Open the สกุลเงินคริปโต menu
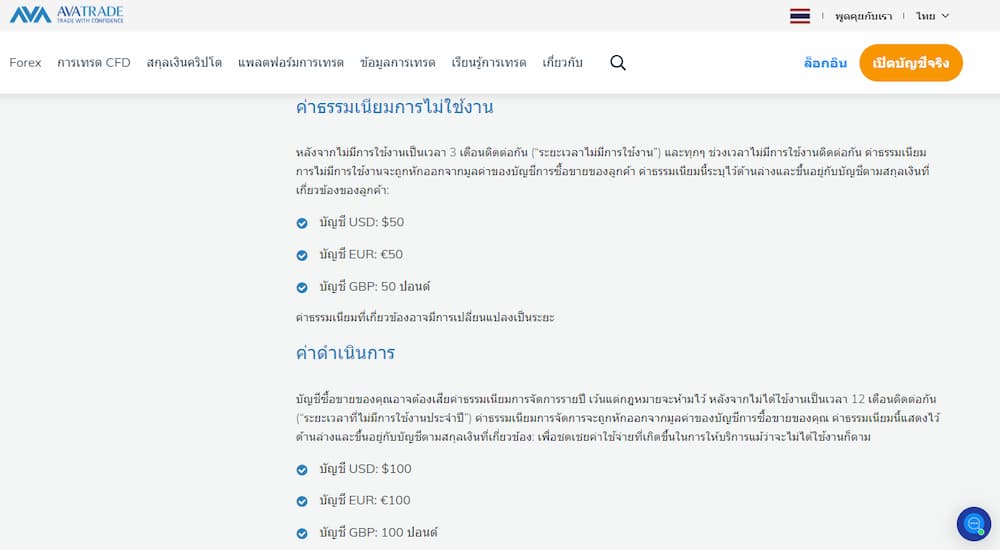Screen dimensions: 1000x550 coord(184,63)
